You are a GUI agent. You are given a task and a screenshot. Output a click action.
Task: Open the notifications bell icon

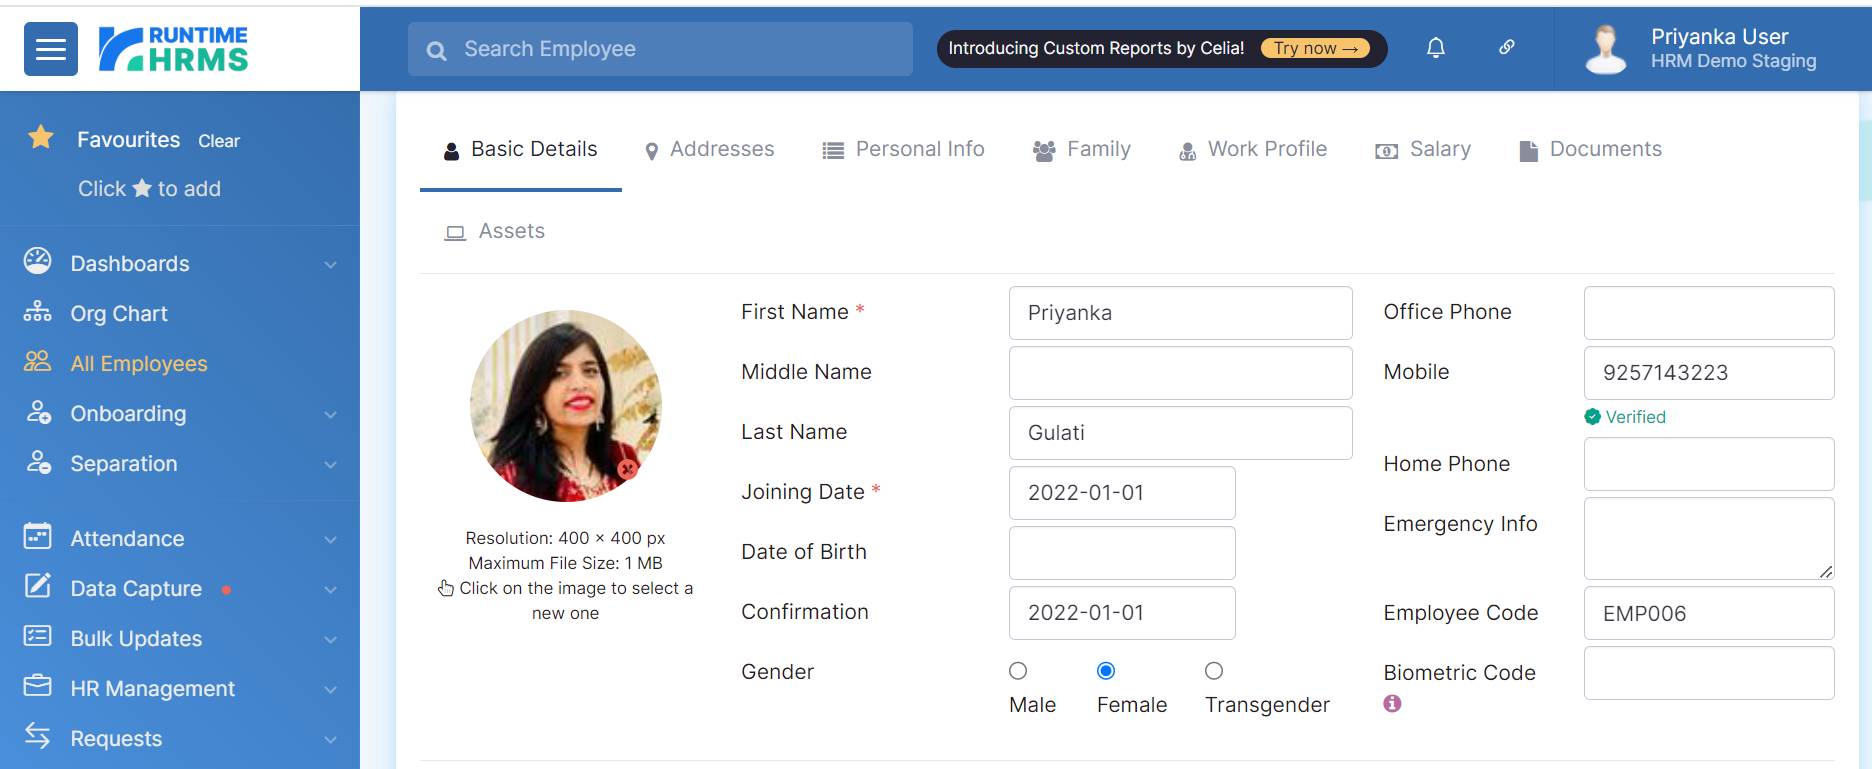tap(1435, 48)
